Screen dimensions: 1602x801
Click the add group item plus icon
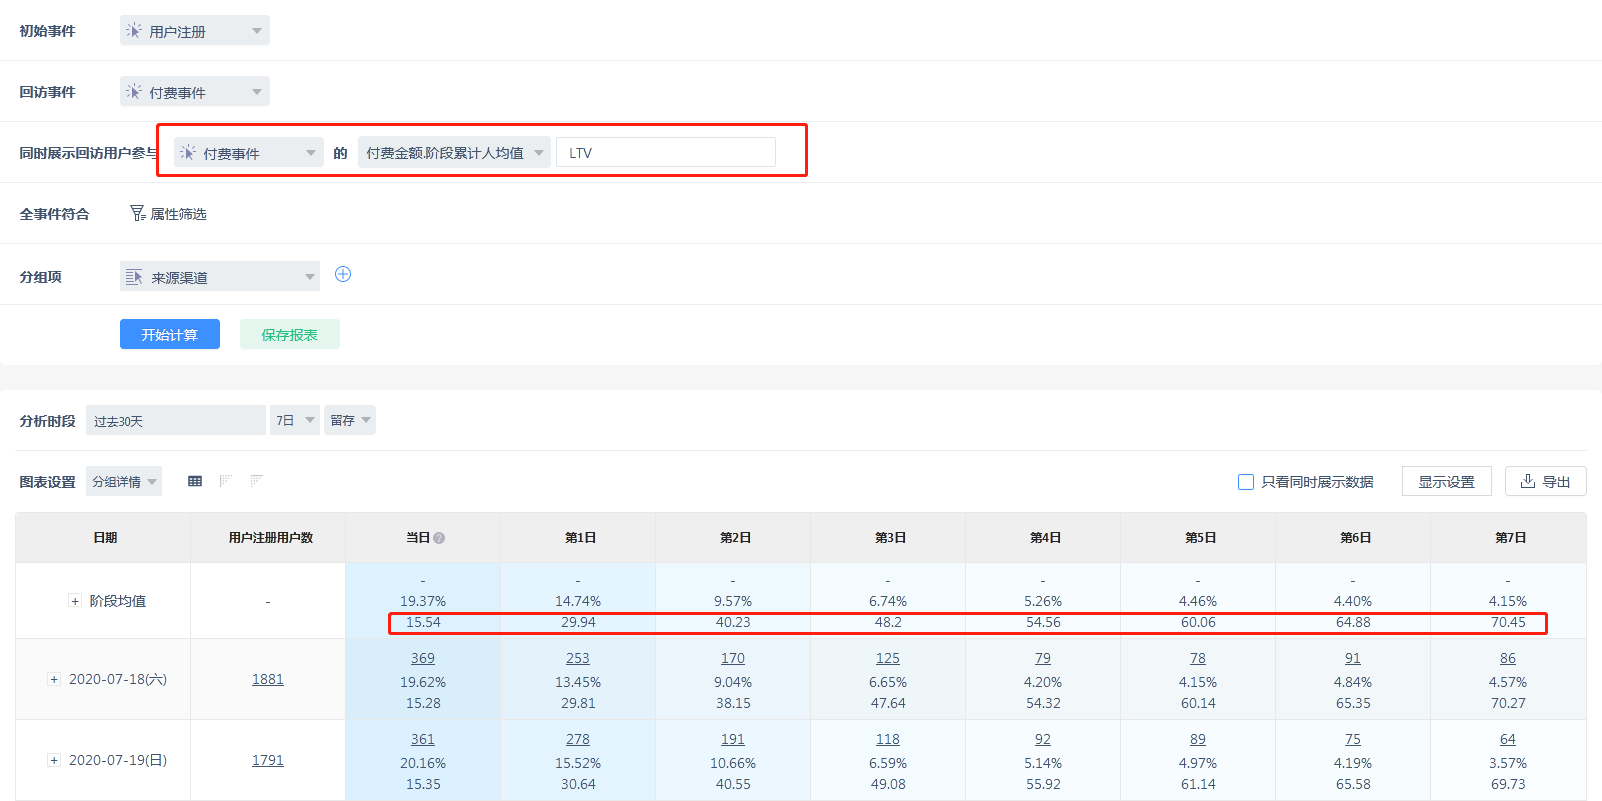pyautogui.click(x=343, y=274)
